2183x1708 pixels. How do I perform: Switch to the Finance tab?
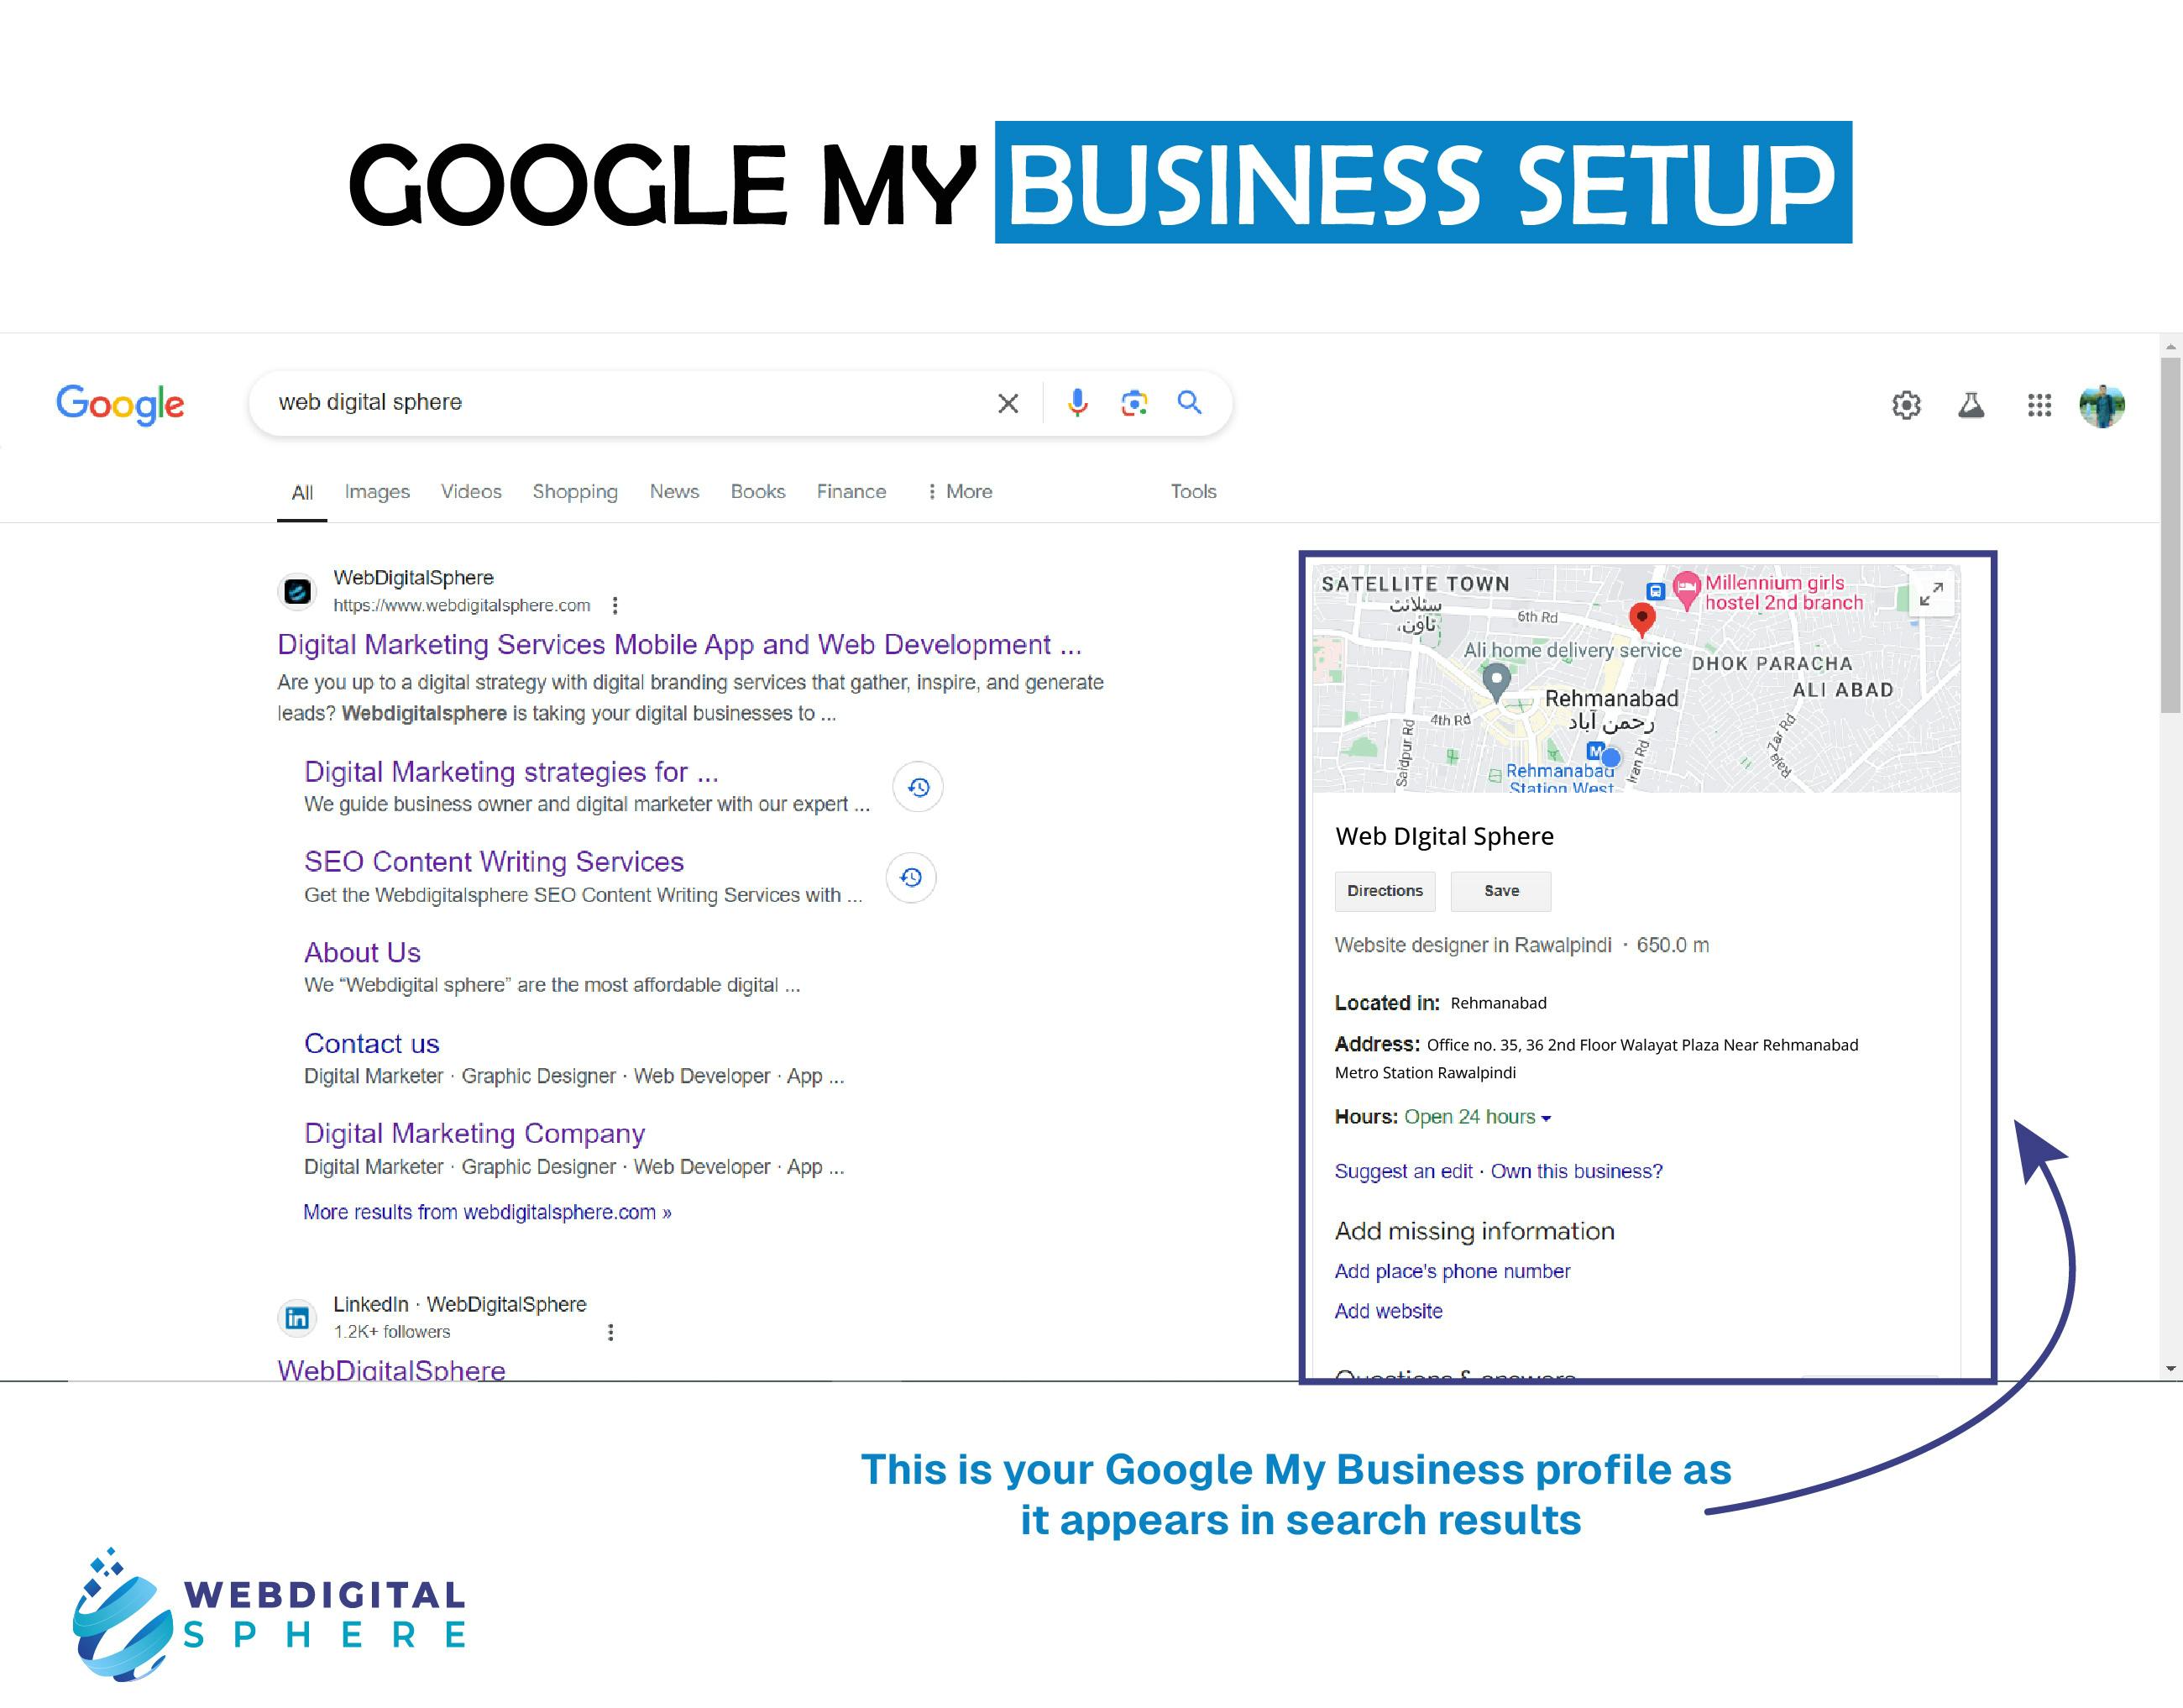(851, 491)
